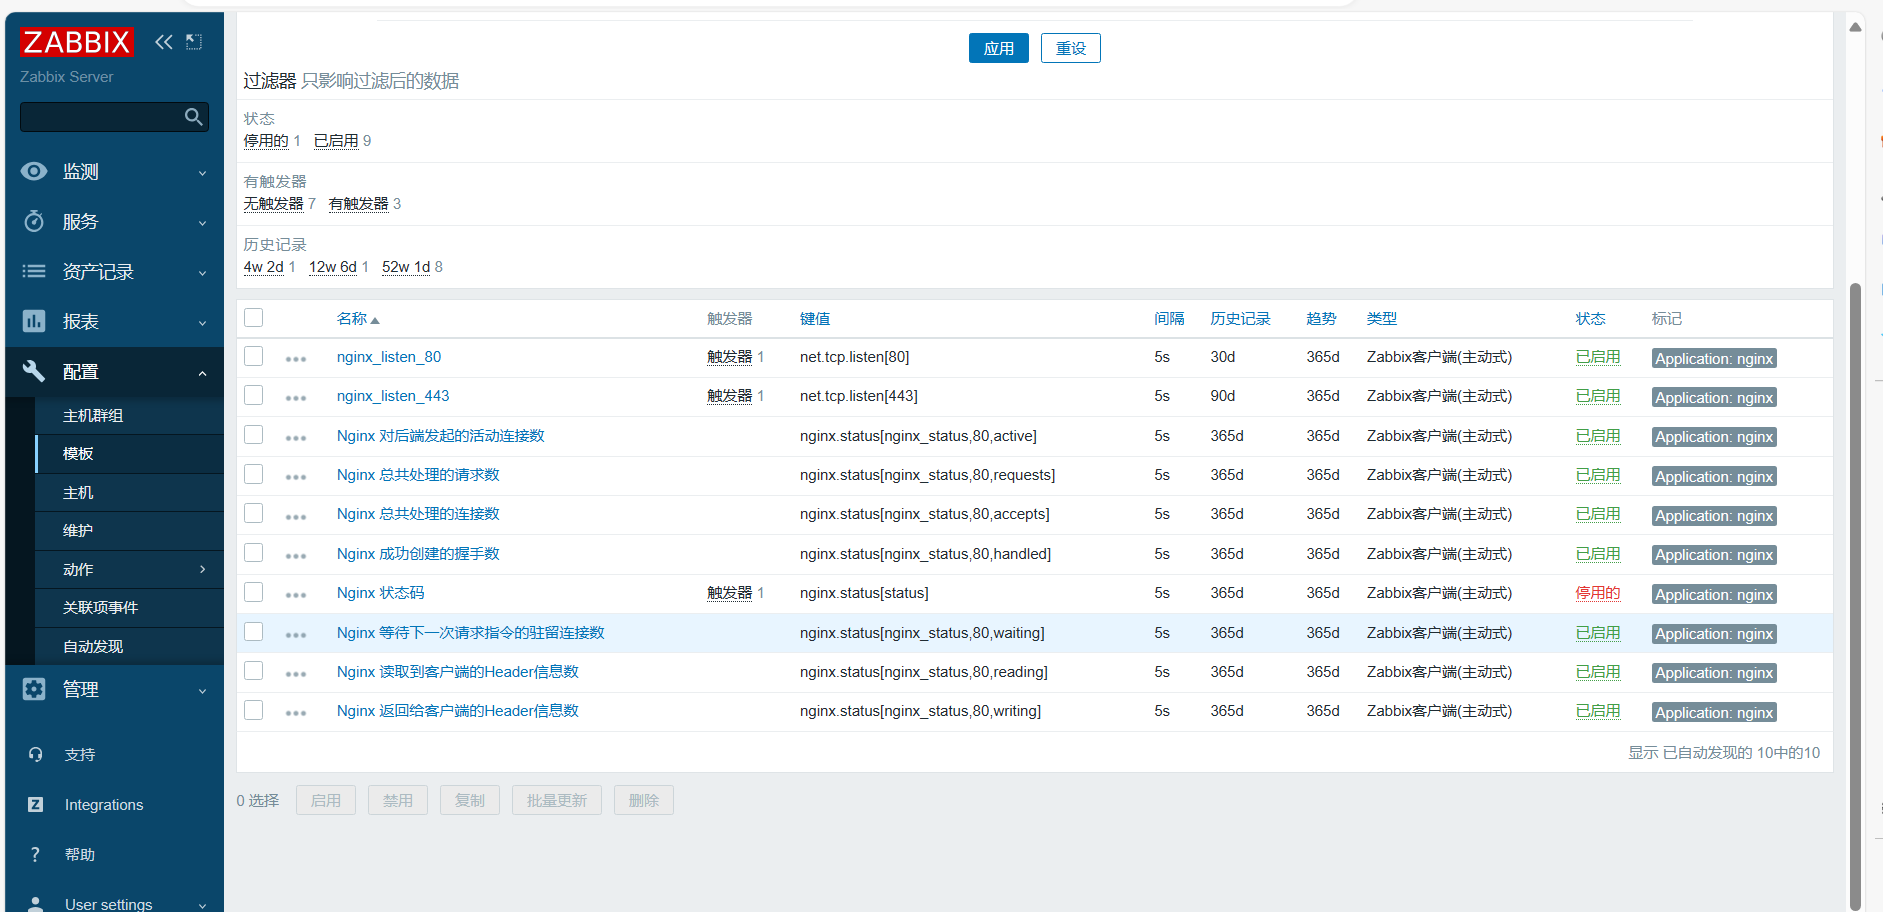Expand the 服务 menu chevron
1883x912 pixels.
click(x=203, y=223)
